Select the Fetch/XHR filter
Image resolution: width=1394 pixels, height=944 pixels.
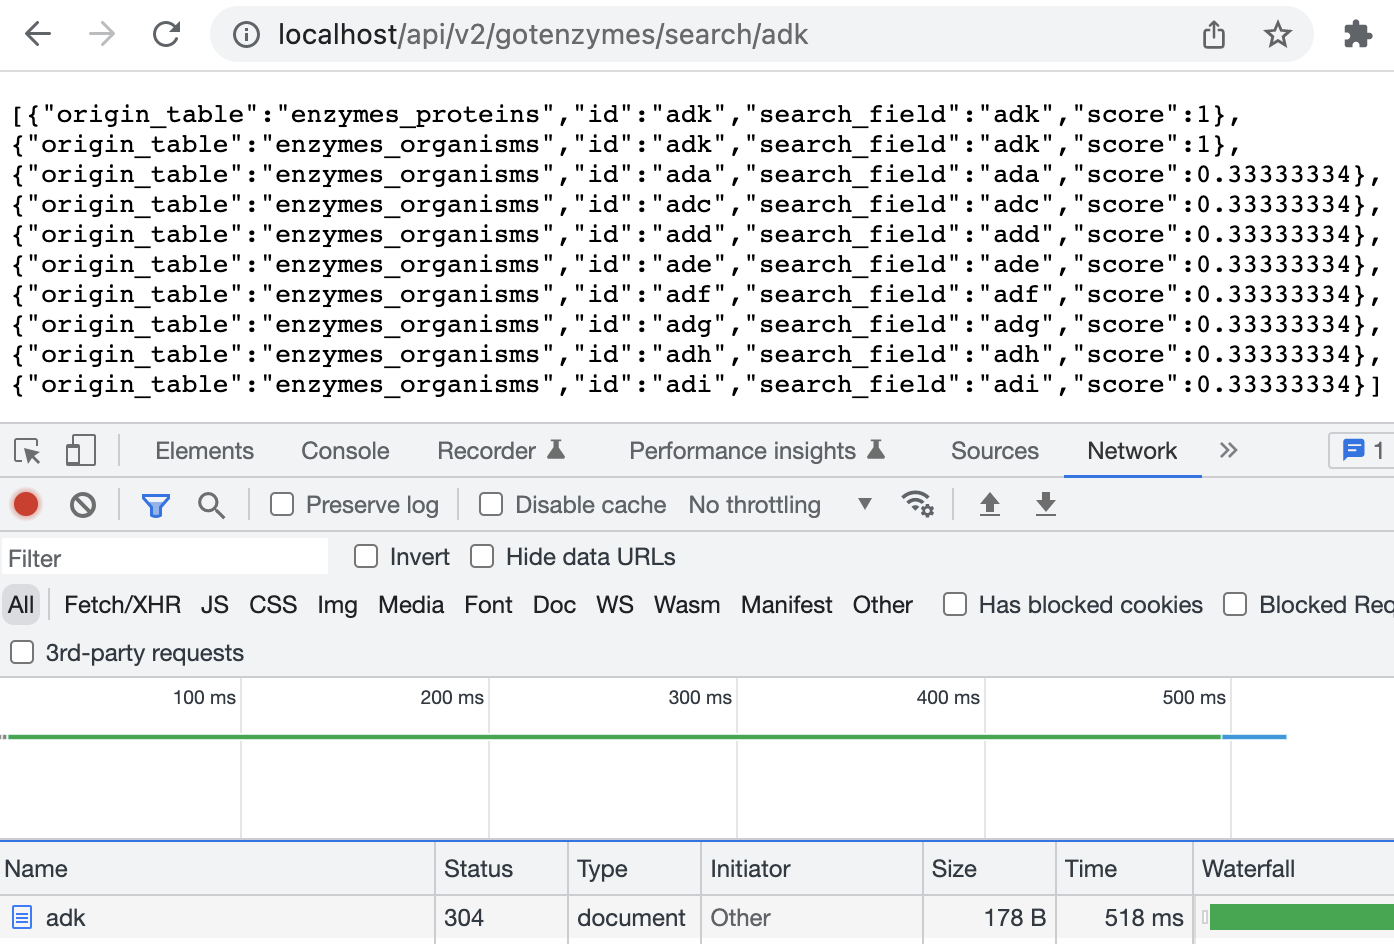point(122,604)
